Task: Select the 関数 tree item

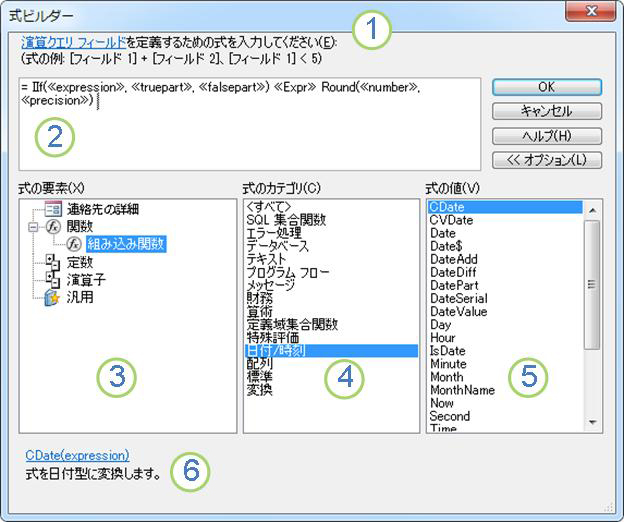Action: coord(80,226)
